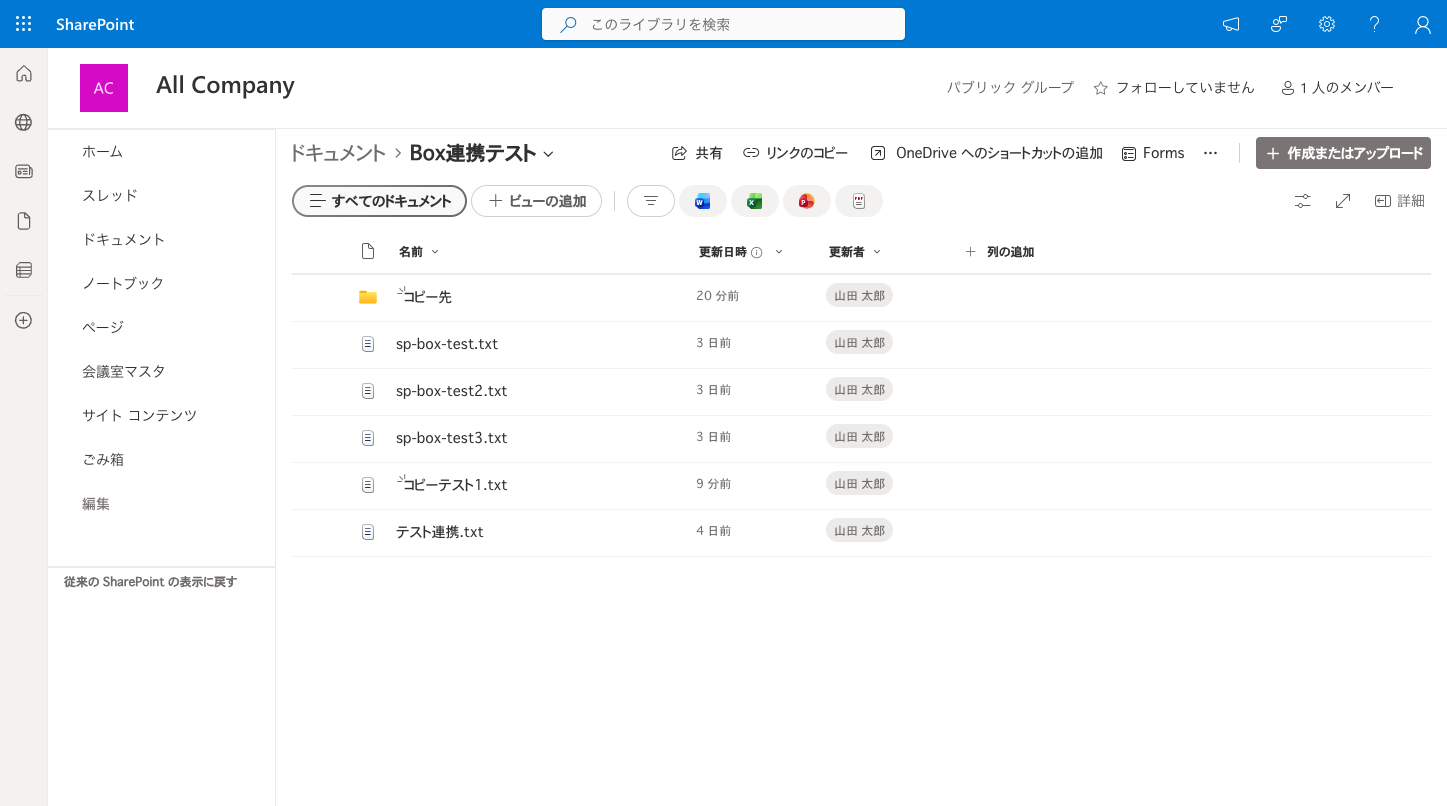Viewport: 1447px width, 806px height.
Task: Open the filter lines pill button
Action: click(x=651, y=201)
